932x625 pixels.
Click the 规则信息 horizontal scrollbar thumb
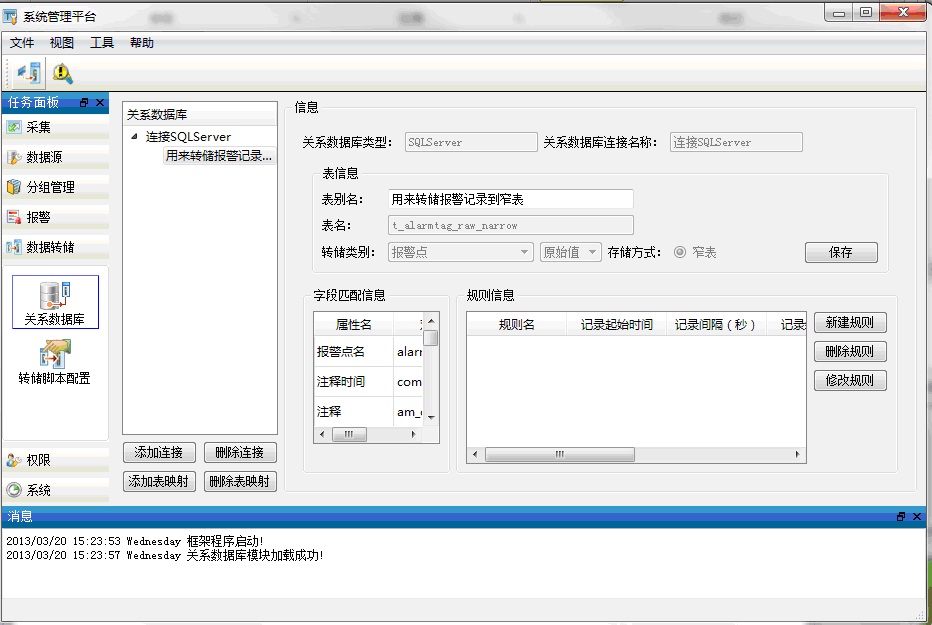point(559,454)
